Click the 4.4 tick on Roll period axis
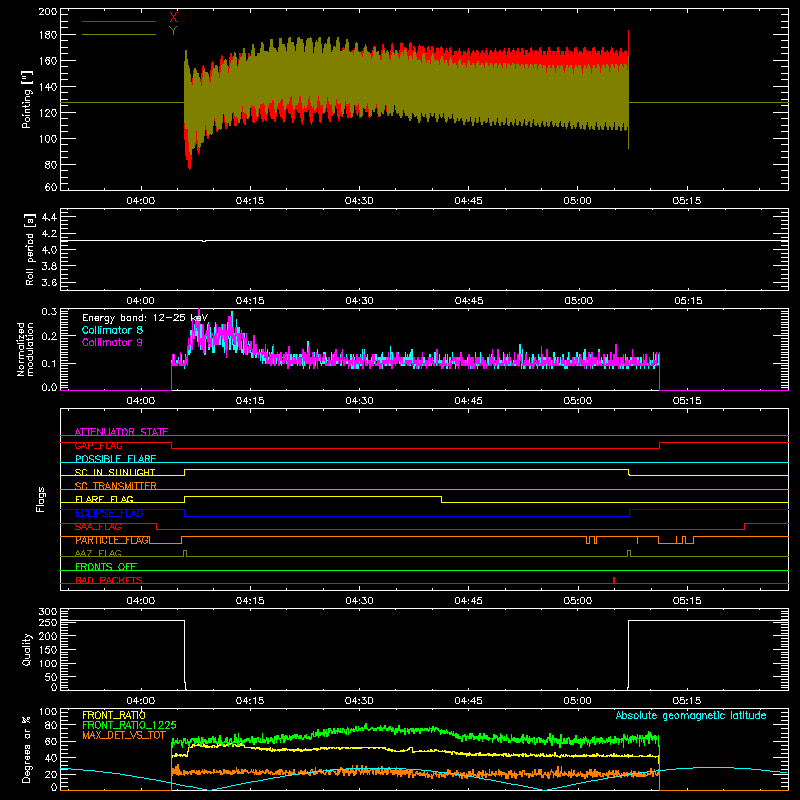Image resolution: width=800 pixels, height=800 pixels. 49,217
